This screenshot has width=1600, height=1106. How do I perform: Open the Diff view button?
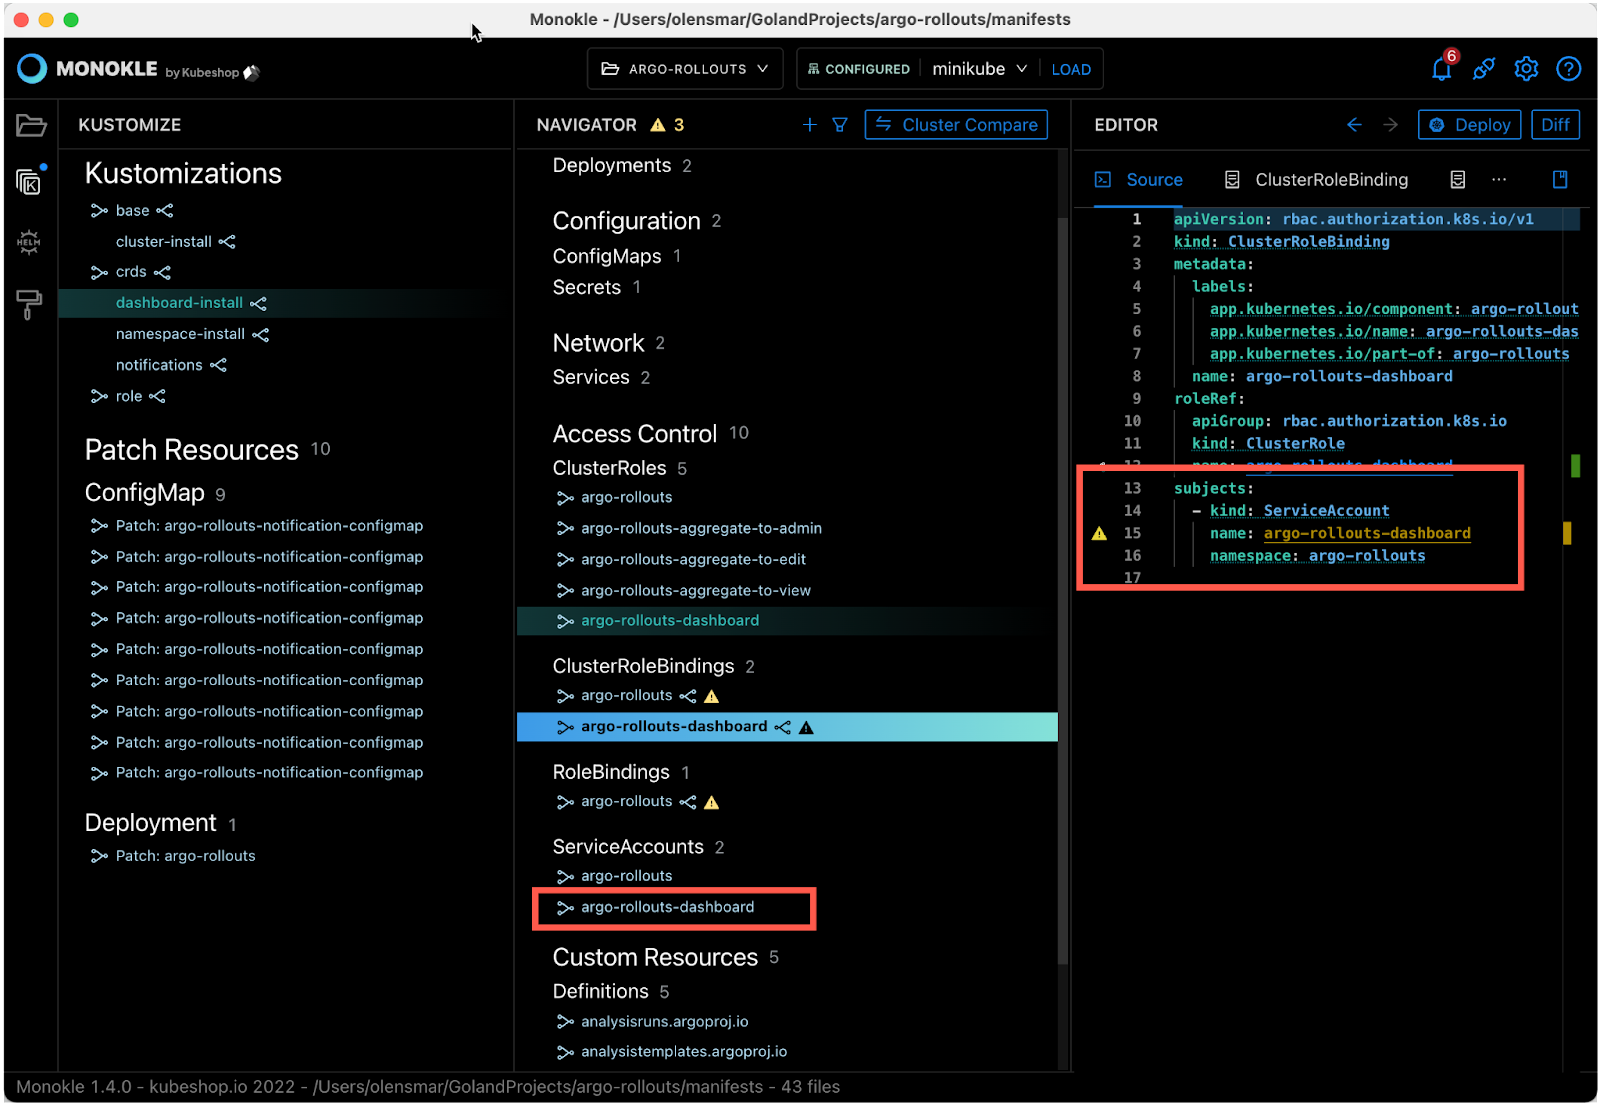1555,125
